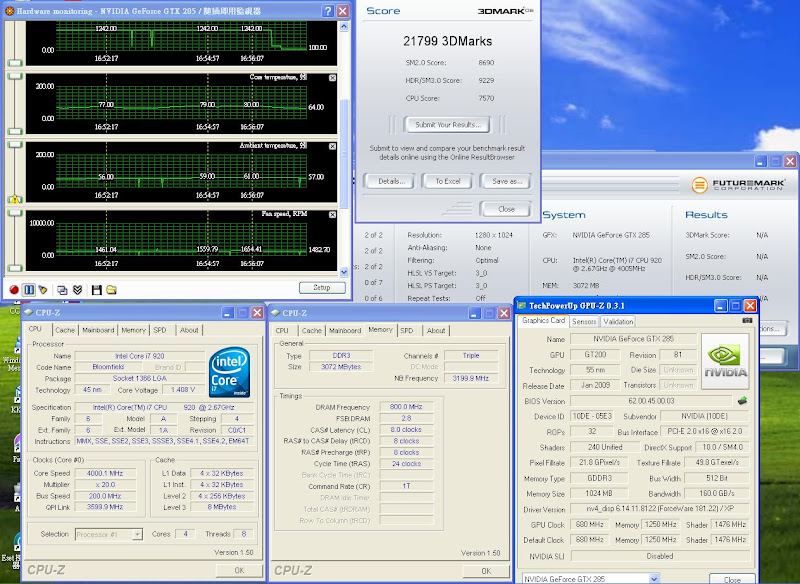Click the pause monitoring toolbar icon
Image resolution: width=800 pixels, height=584 pixels.
pyautogui.click(x=28, y=289)
